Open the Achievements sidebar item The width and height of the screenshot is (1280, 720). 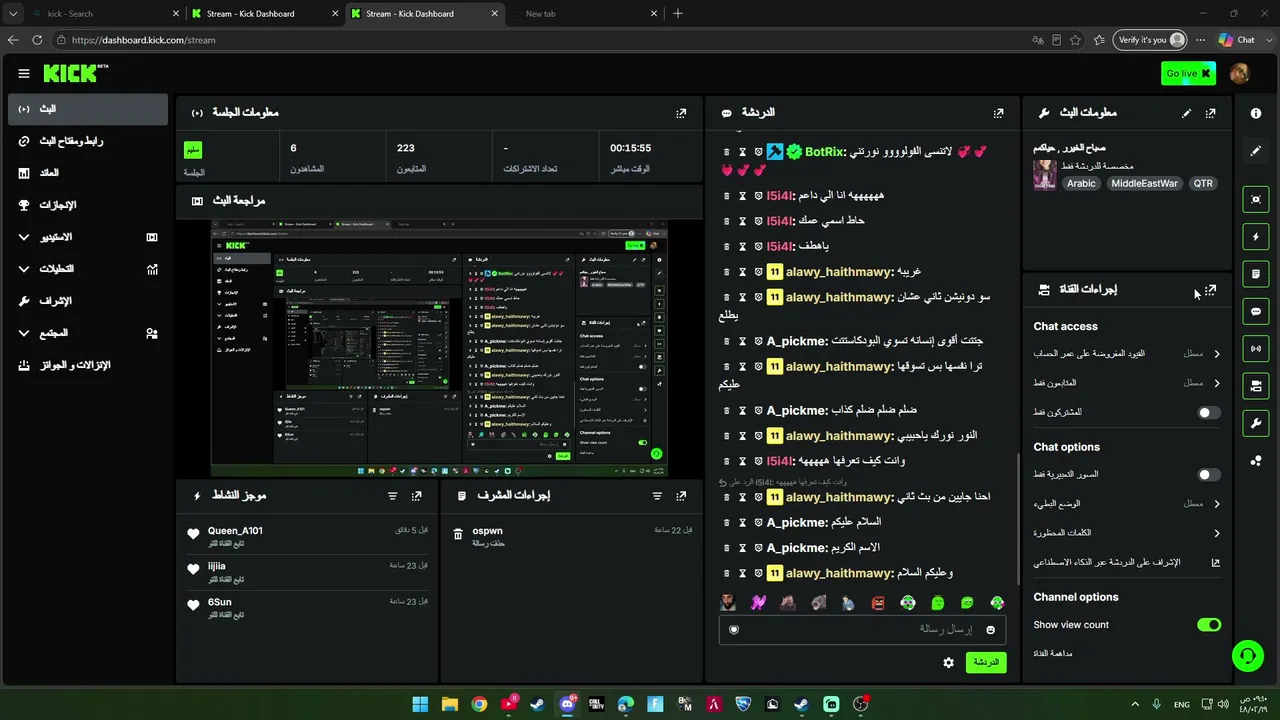[x=88, y=205]
